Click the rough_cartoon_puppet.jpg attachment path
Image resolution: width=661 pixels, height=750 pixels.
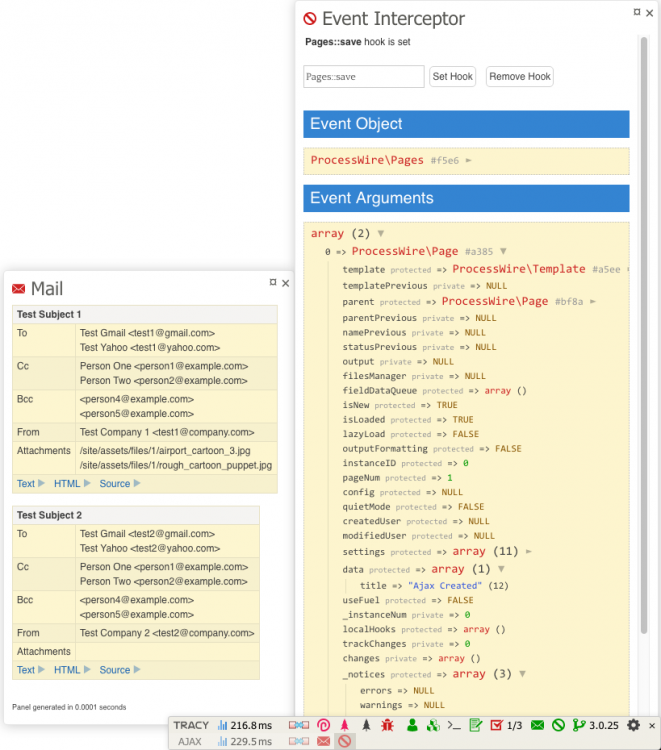pyautogui.click(x=176, y=465)
